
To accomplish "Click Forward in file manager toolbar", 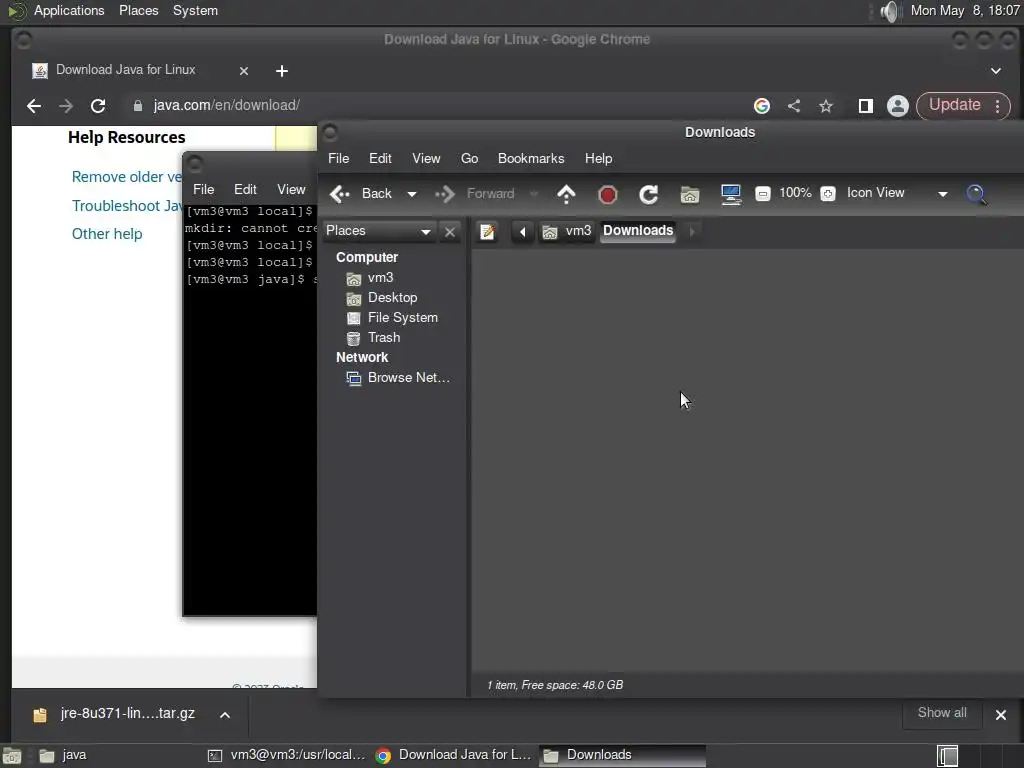I will tap(475, 194).
